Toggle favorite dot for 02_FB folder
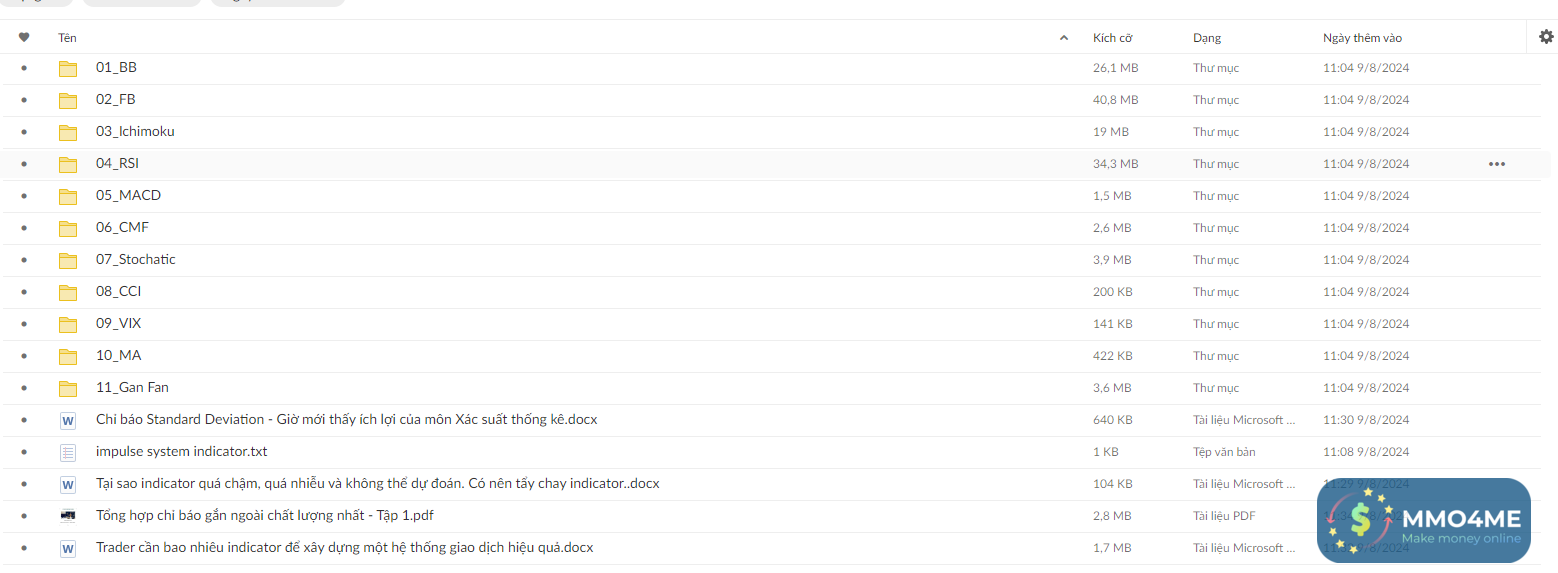This screenshot has height=573, width=1558. pos(24,100)
